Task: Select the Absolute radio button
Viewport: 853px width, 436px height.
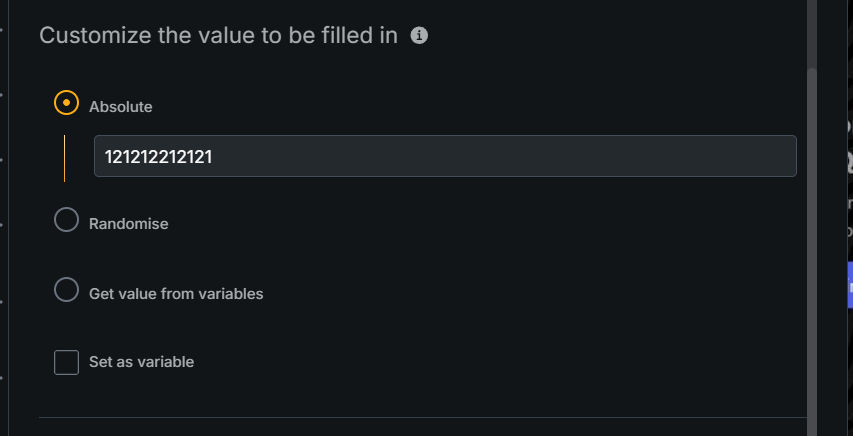Action: 66,104
